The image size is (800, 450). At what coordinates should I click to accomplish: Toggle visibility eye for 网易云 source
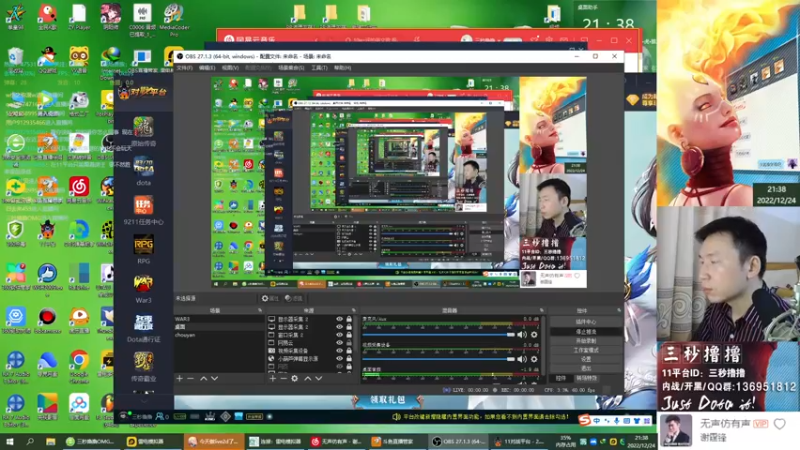point(339,343)
